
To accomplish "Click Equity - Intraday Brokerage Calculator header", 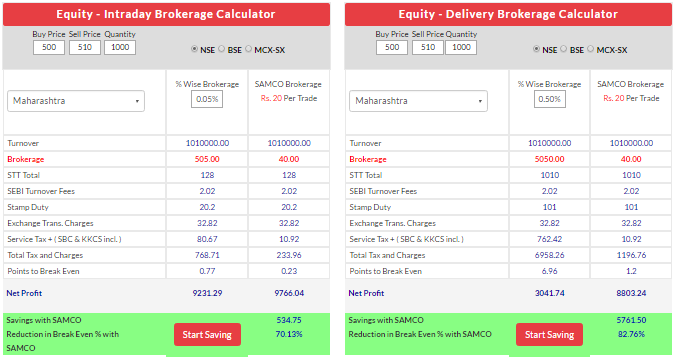I will point(166,14).
